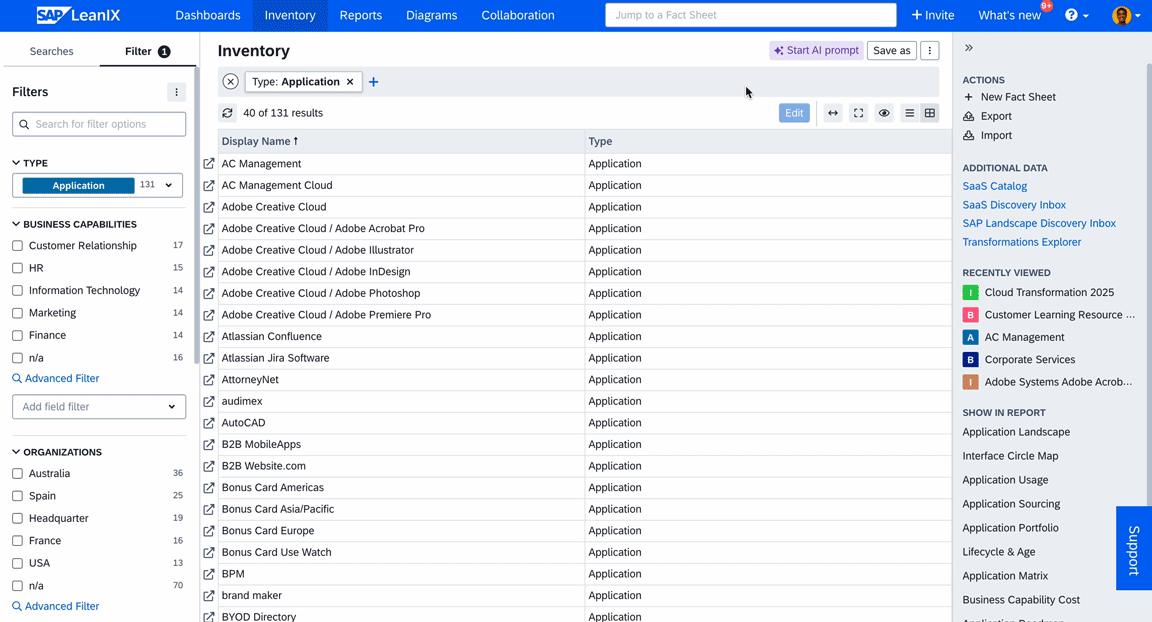Click the refresh results icon
This screenshot has width=1152, height=622.
point(228,113)
